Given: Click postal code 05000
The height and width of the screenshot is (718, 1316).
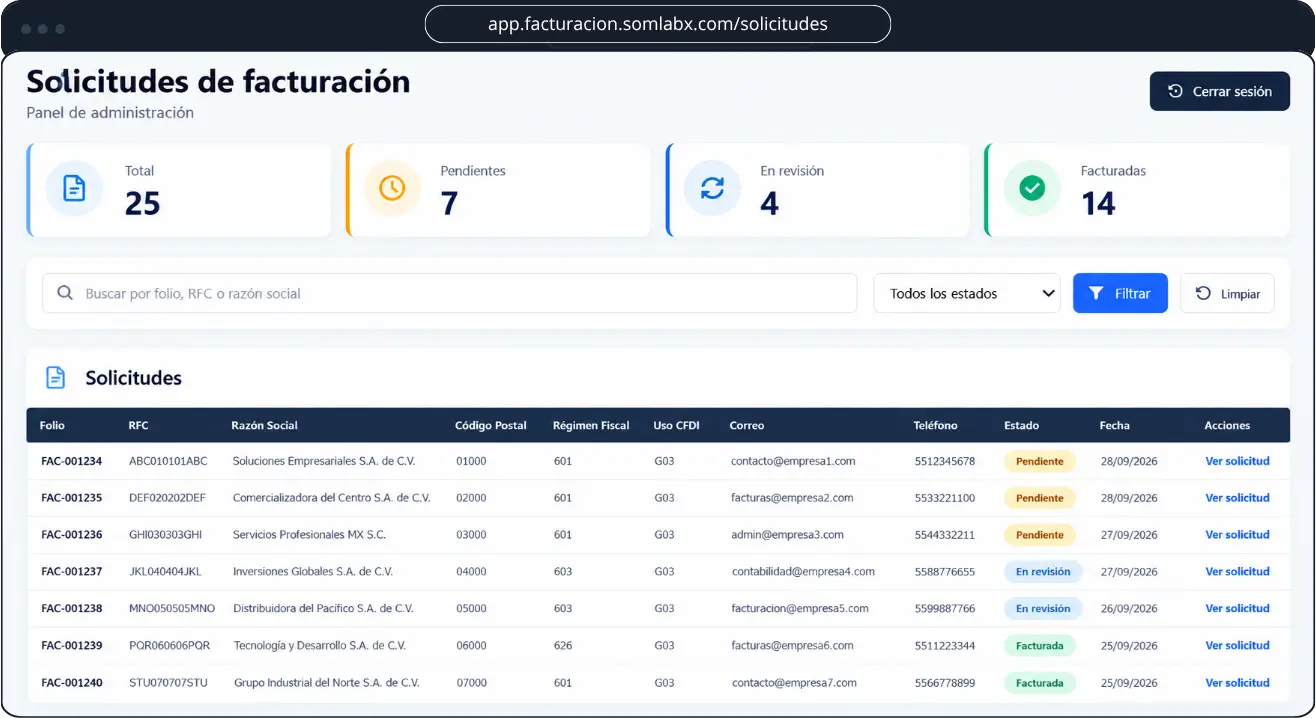Looking at the screenshot, I should 471,608.
